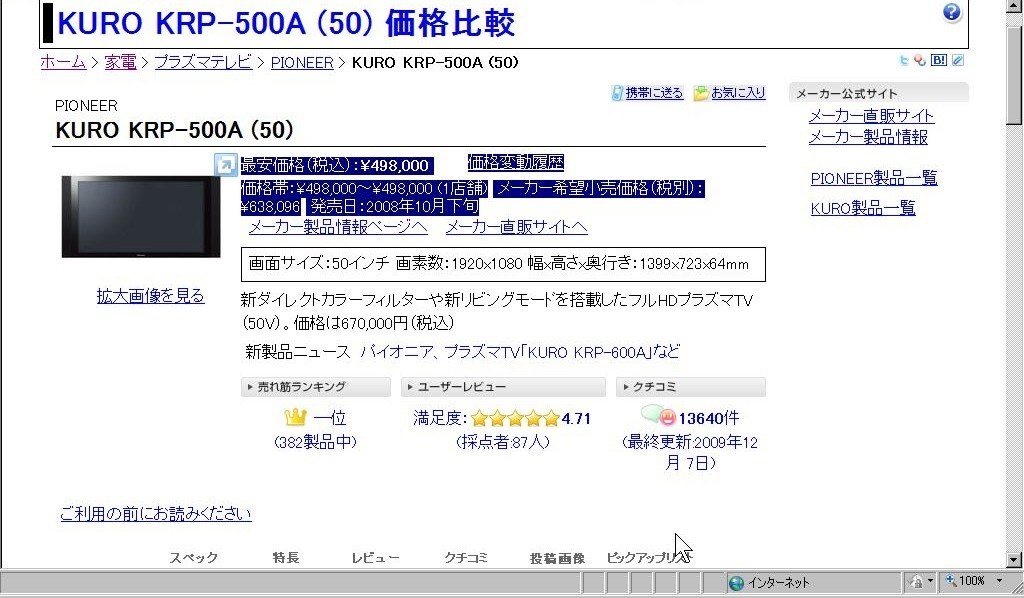The width and height of the screenshot is (1024, 598).
Task: Click the mobile phone icon next to 携帯に送る
Action: tap(617, 91)
